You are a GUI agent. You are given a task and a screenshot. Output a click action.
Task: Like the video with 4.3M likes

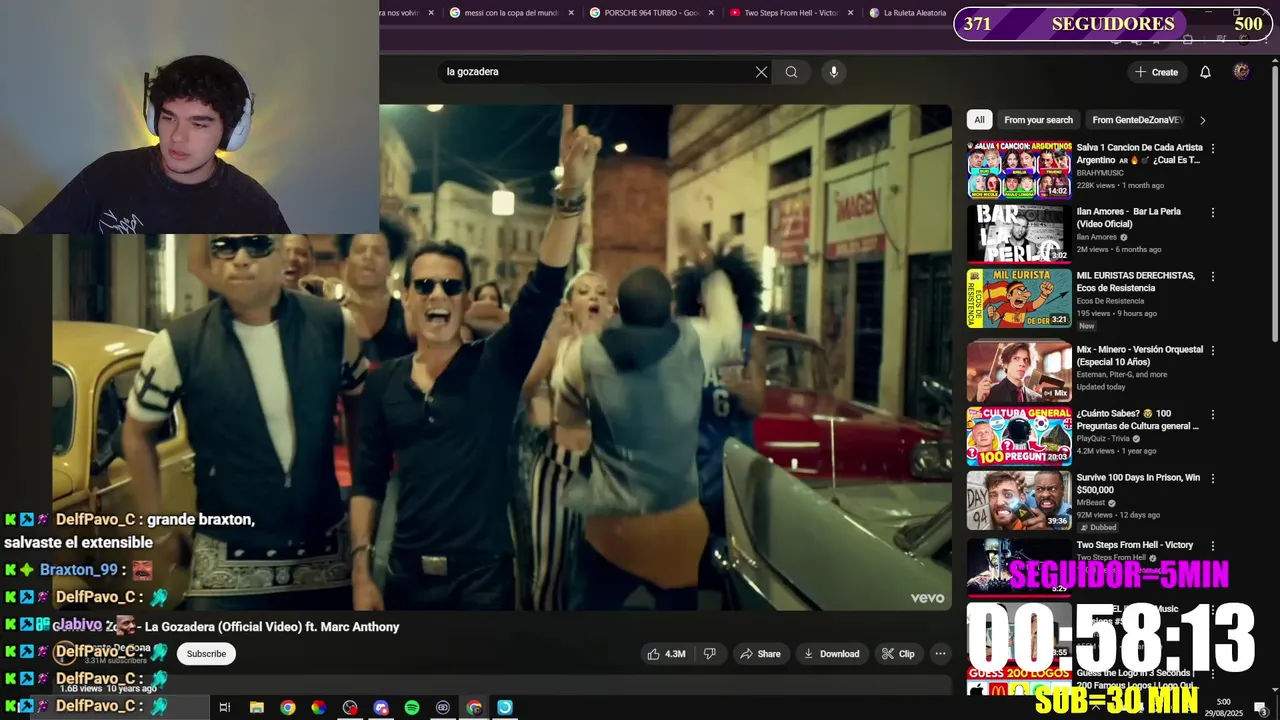(x=666, y=654)
